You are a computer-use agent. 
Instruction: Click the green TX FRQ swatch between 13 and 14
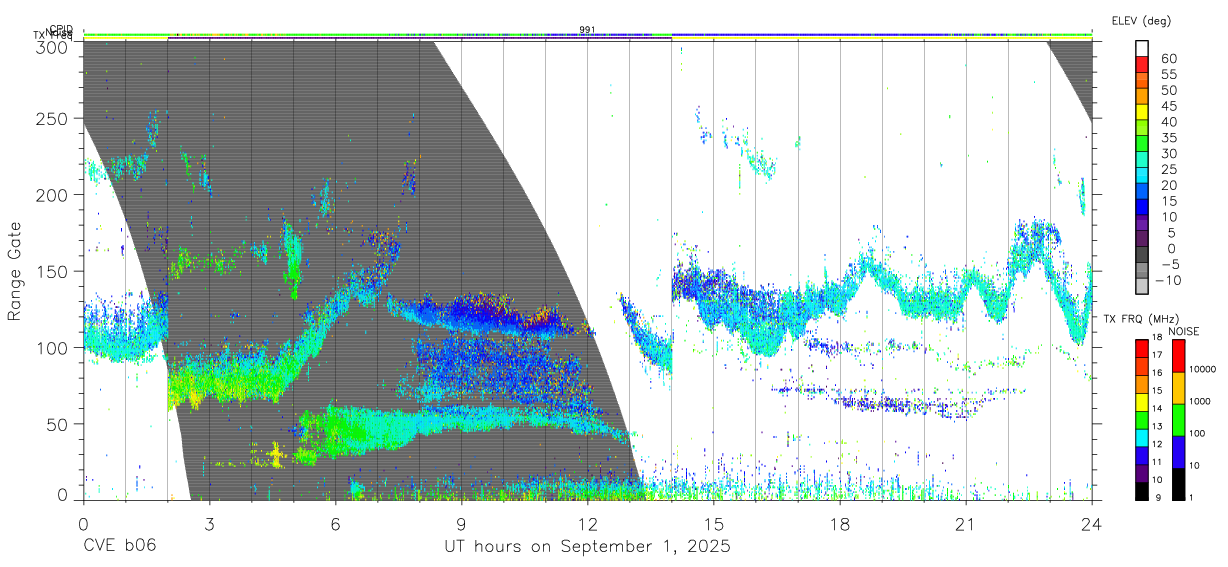point(1142,419)
